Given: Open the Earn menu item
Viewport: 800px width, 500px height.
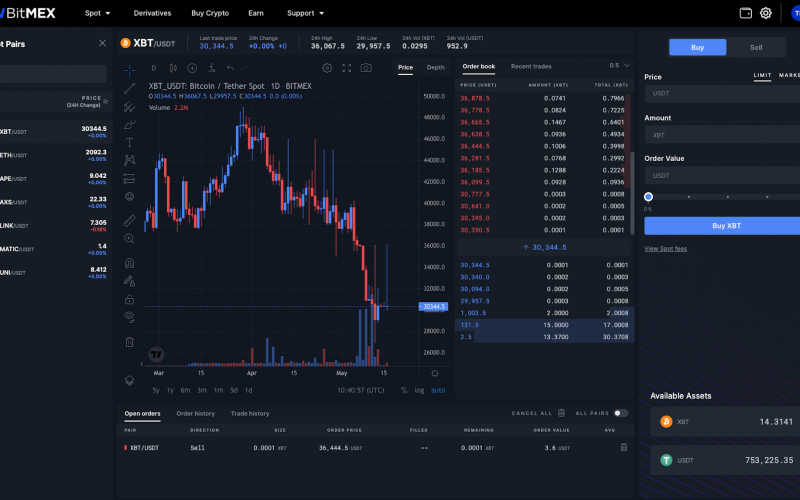Looking at the screenshot, I should pos(256,13).
